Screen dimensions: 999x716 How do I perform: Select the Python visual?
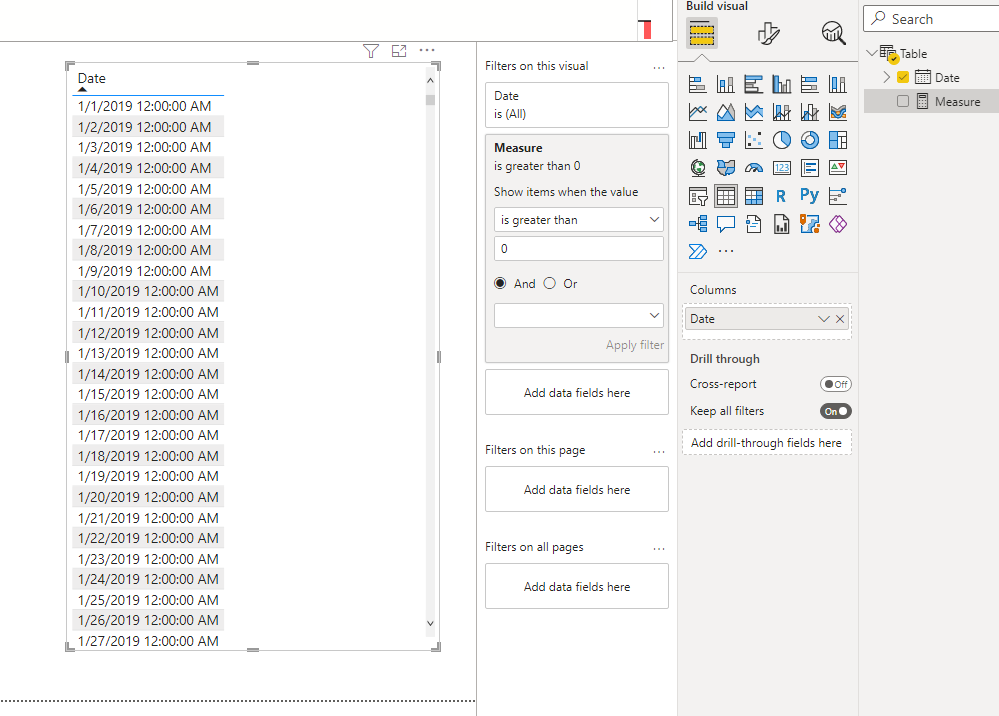810,196
